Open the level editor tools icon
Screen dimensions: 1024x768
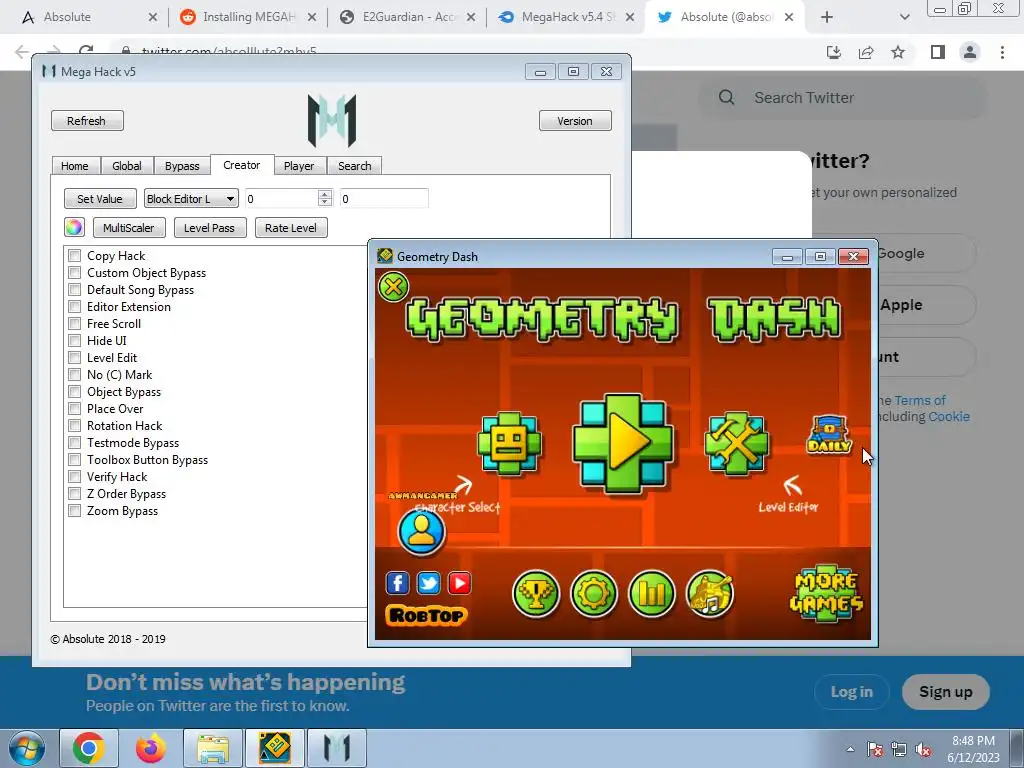point(736,443)
